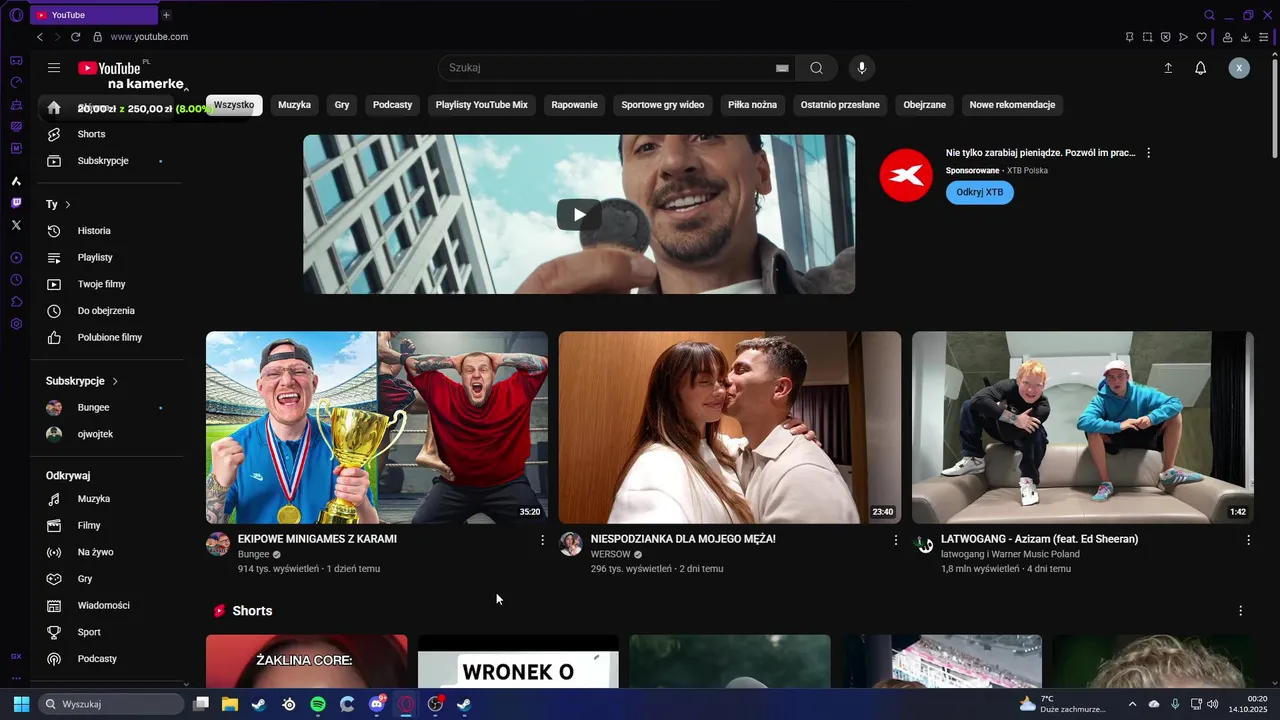Open the YouTube hamburger guide menu

click(54, 68)
